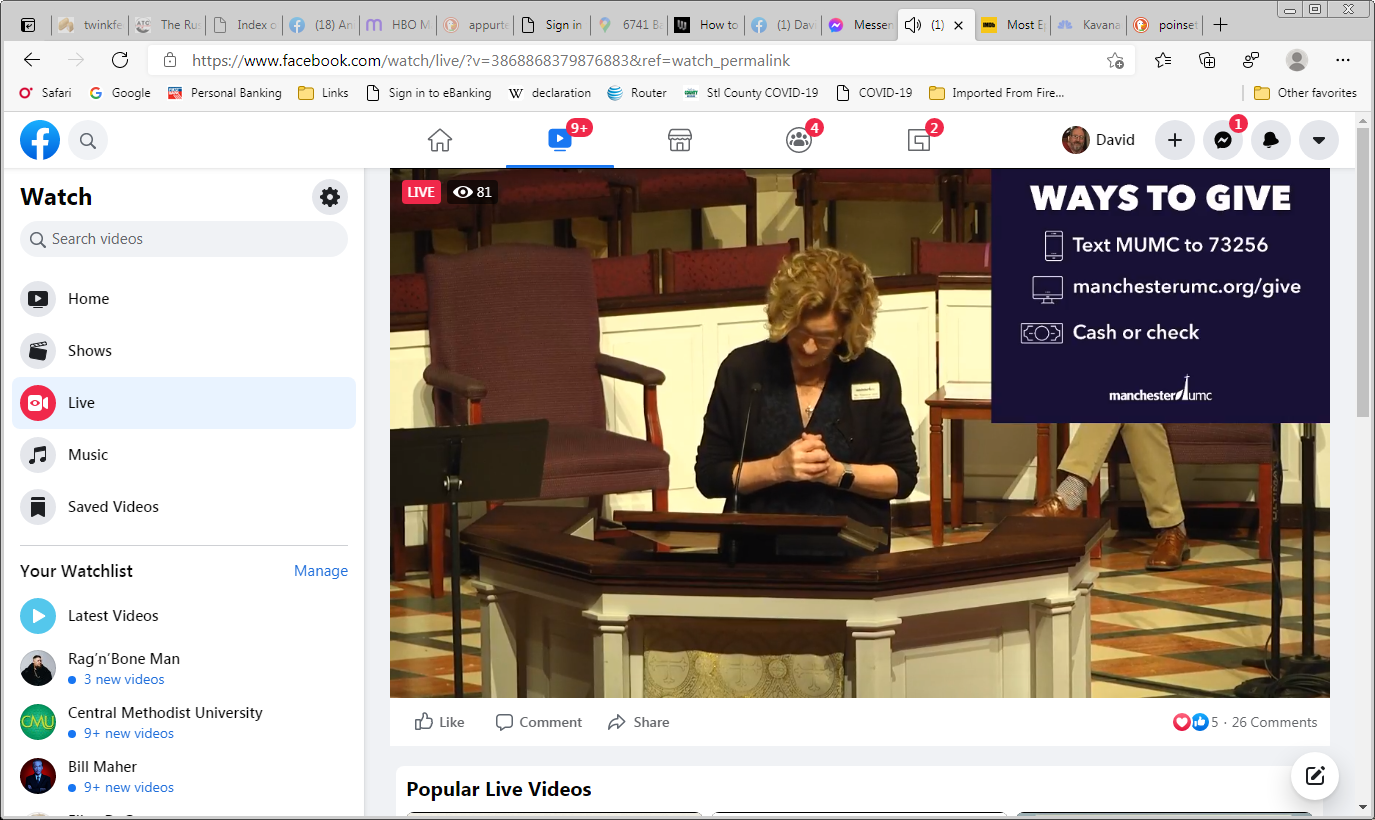Click the Facebook logo

(40, 140)
